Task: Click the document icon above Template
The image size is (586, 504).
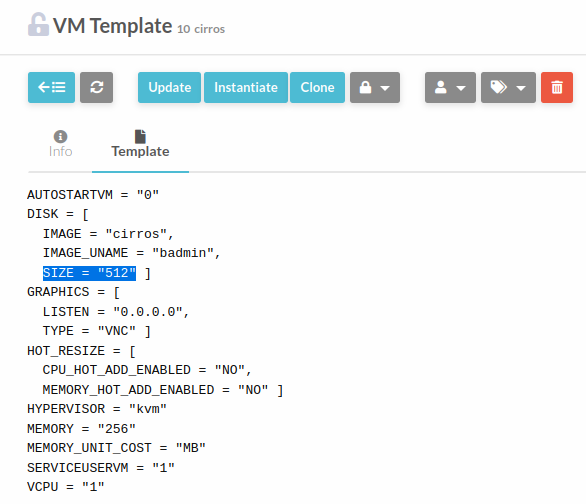Action: pos(140,136)
